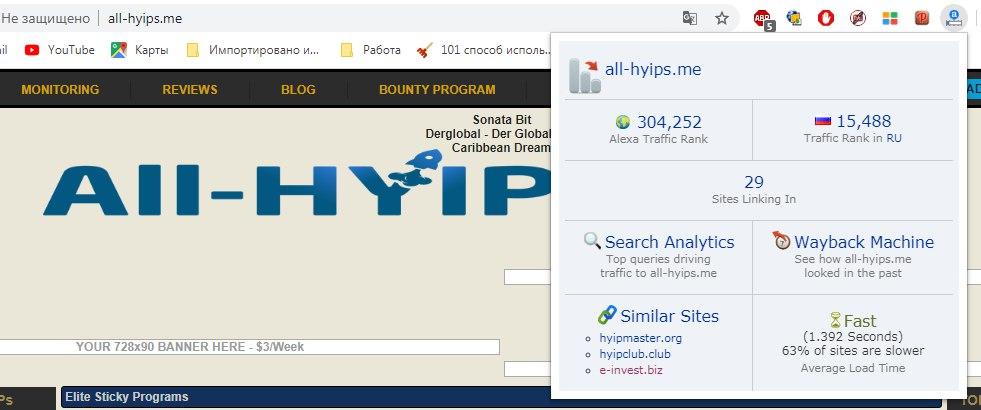This screenshot has width=981, height=410.
Task: Click the red hand AdBlock extension icon
Action: [x=826, y=18]
